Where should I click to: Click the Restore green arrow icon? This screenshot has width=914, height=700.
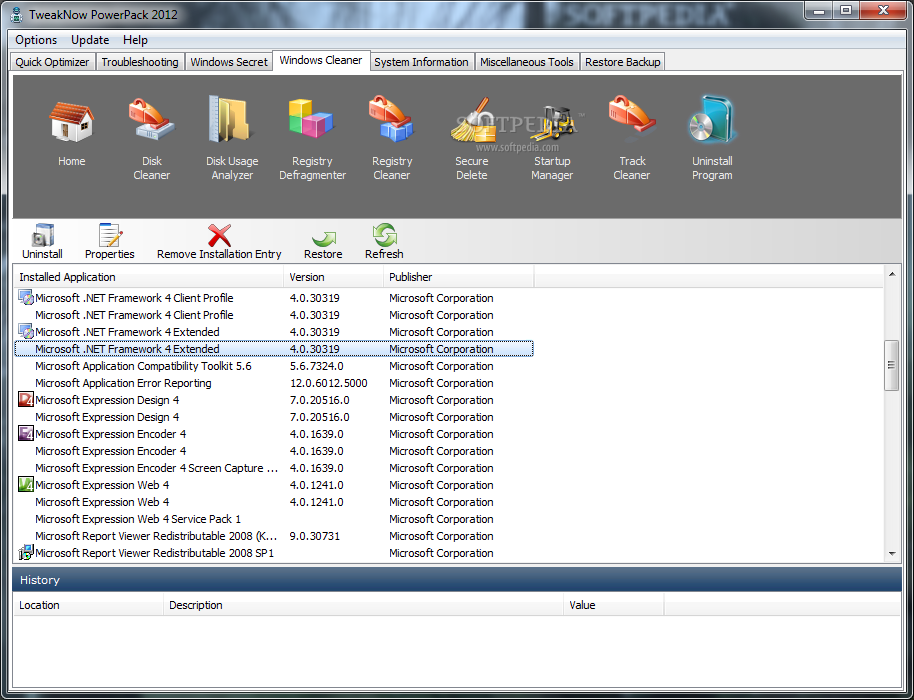[323, 239]
